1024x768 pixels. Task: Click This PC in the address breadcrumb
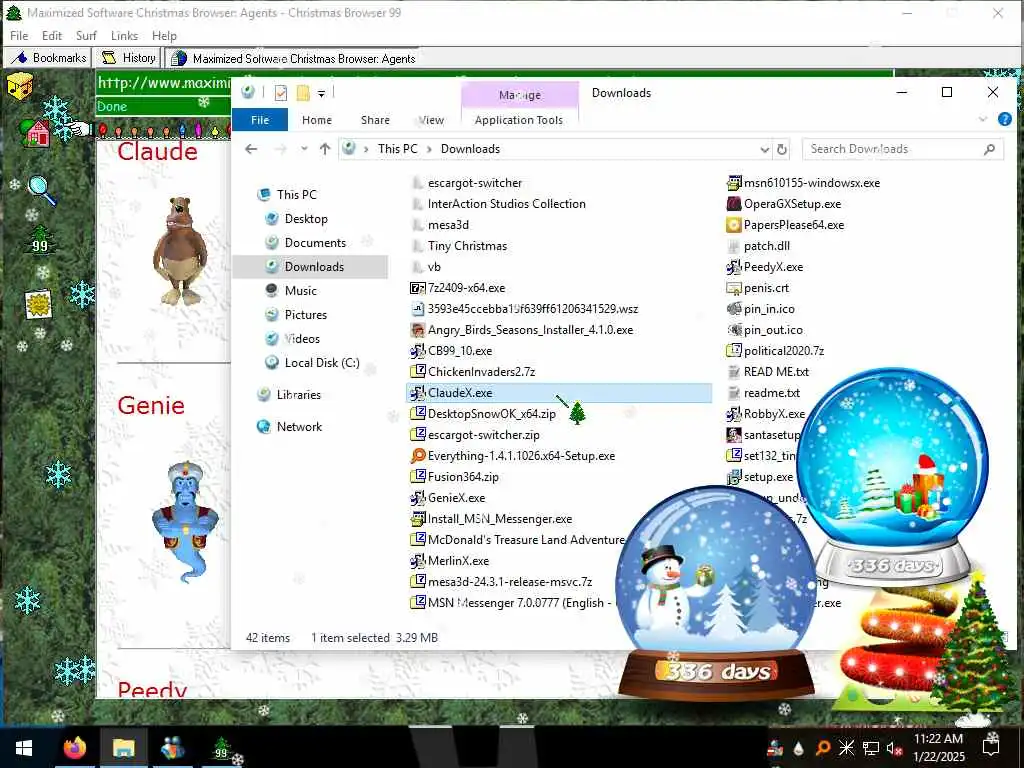point(397,149)
